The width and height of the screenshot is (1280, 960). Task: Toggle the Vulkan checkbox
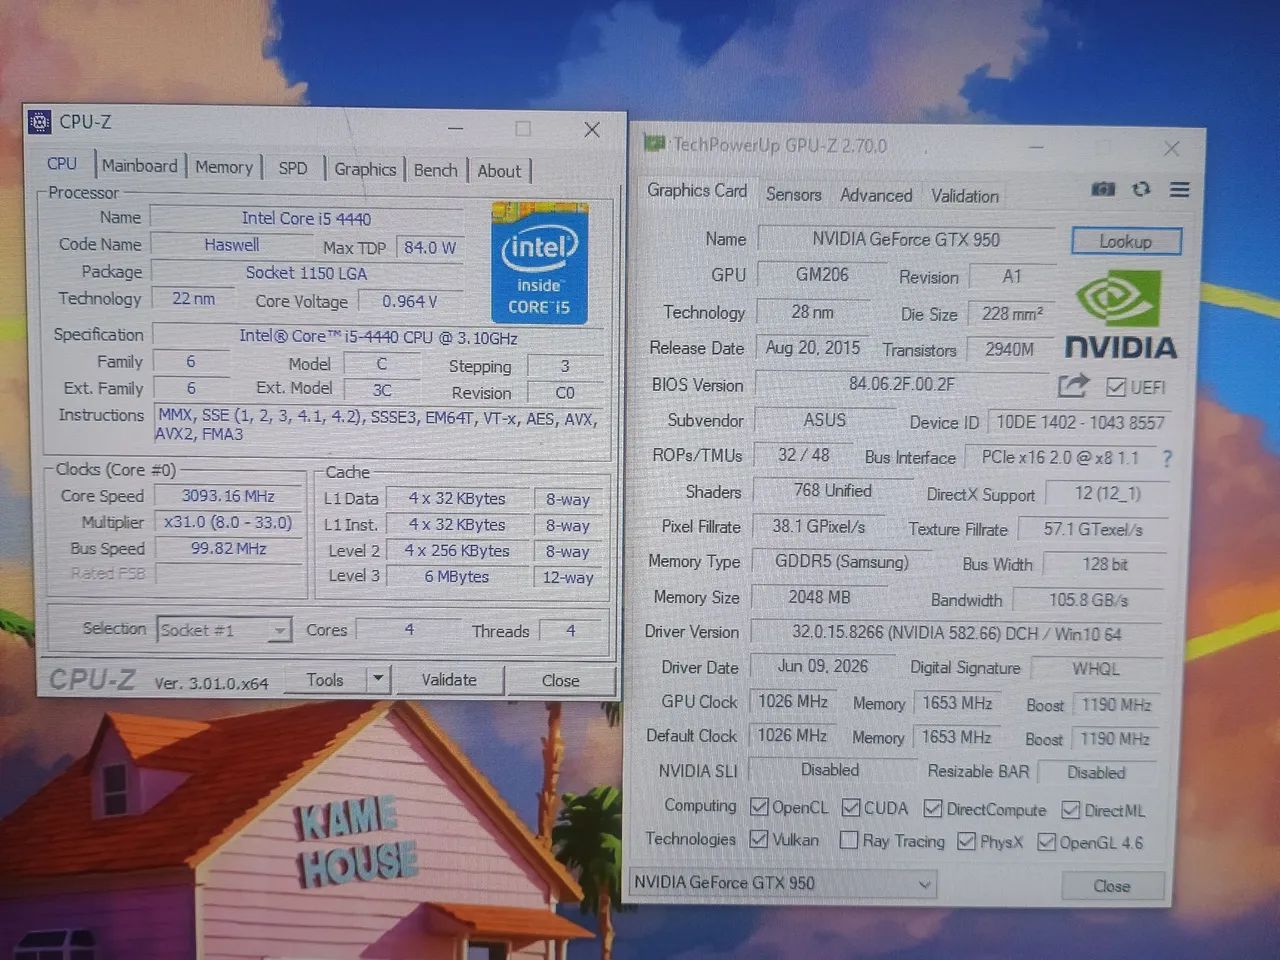point(759,839)
